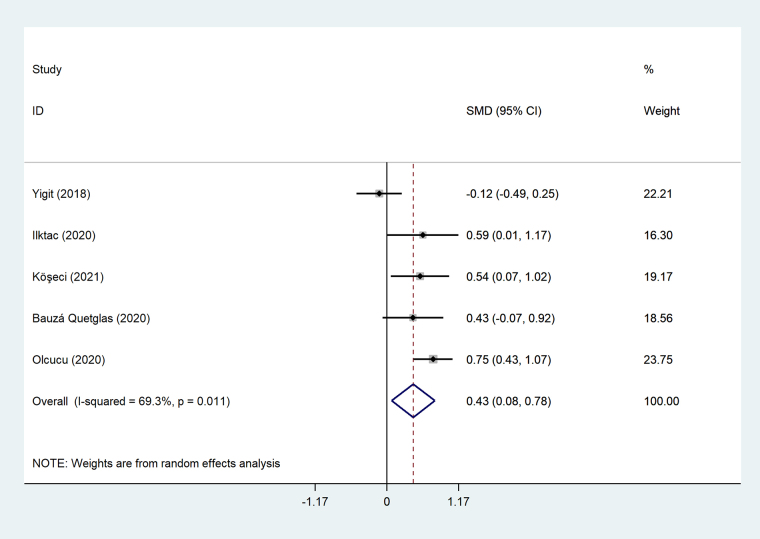Image resolution: width=760 pixels, height=539 pixels.
Task: Click the Köşeci (2021) study label
Action: [x=68, y=276]
